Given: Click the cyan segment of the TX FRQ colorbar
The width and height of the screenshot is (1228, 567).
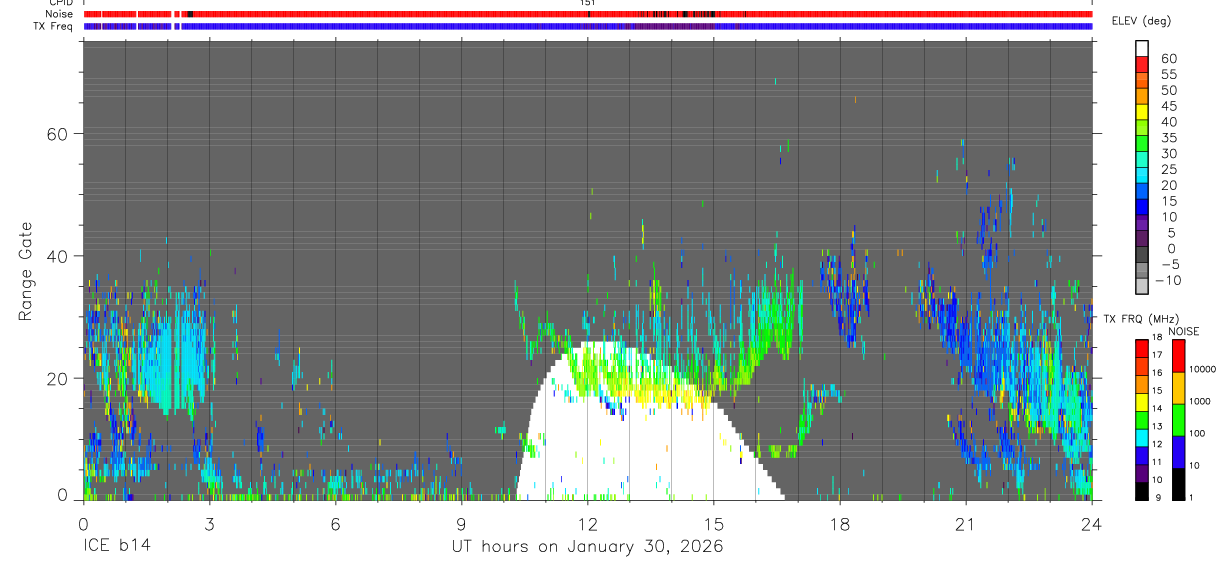Looking at the screenshot, I should pos(1141,438).
